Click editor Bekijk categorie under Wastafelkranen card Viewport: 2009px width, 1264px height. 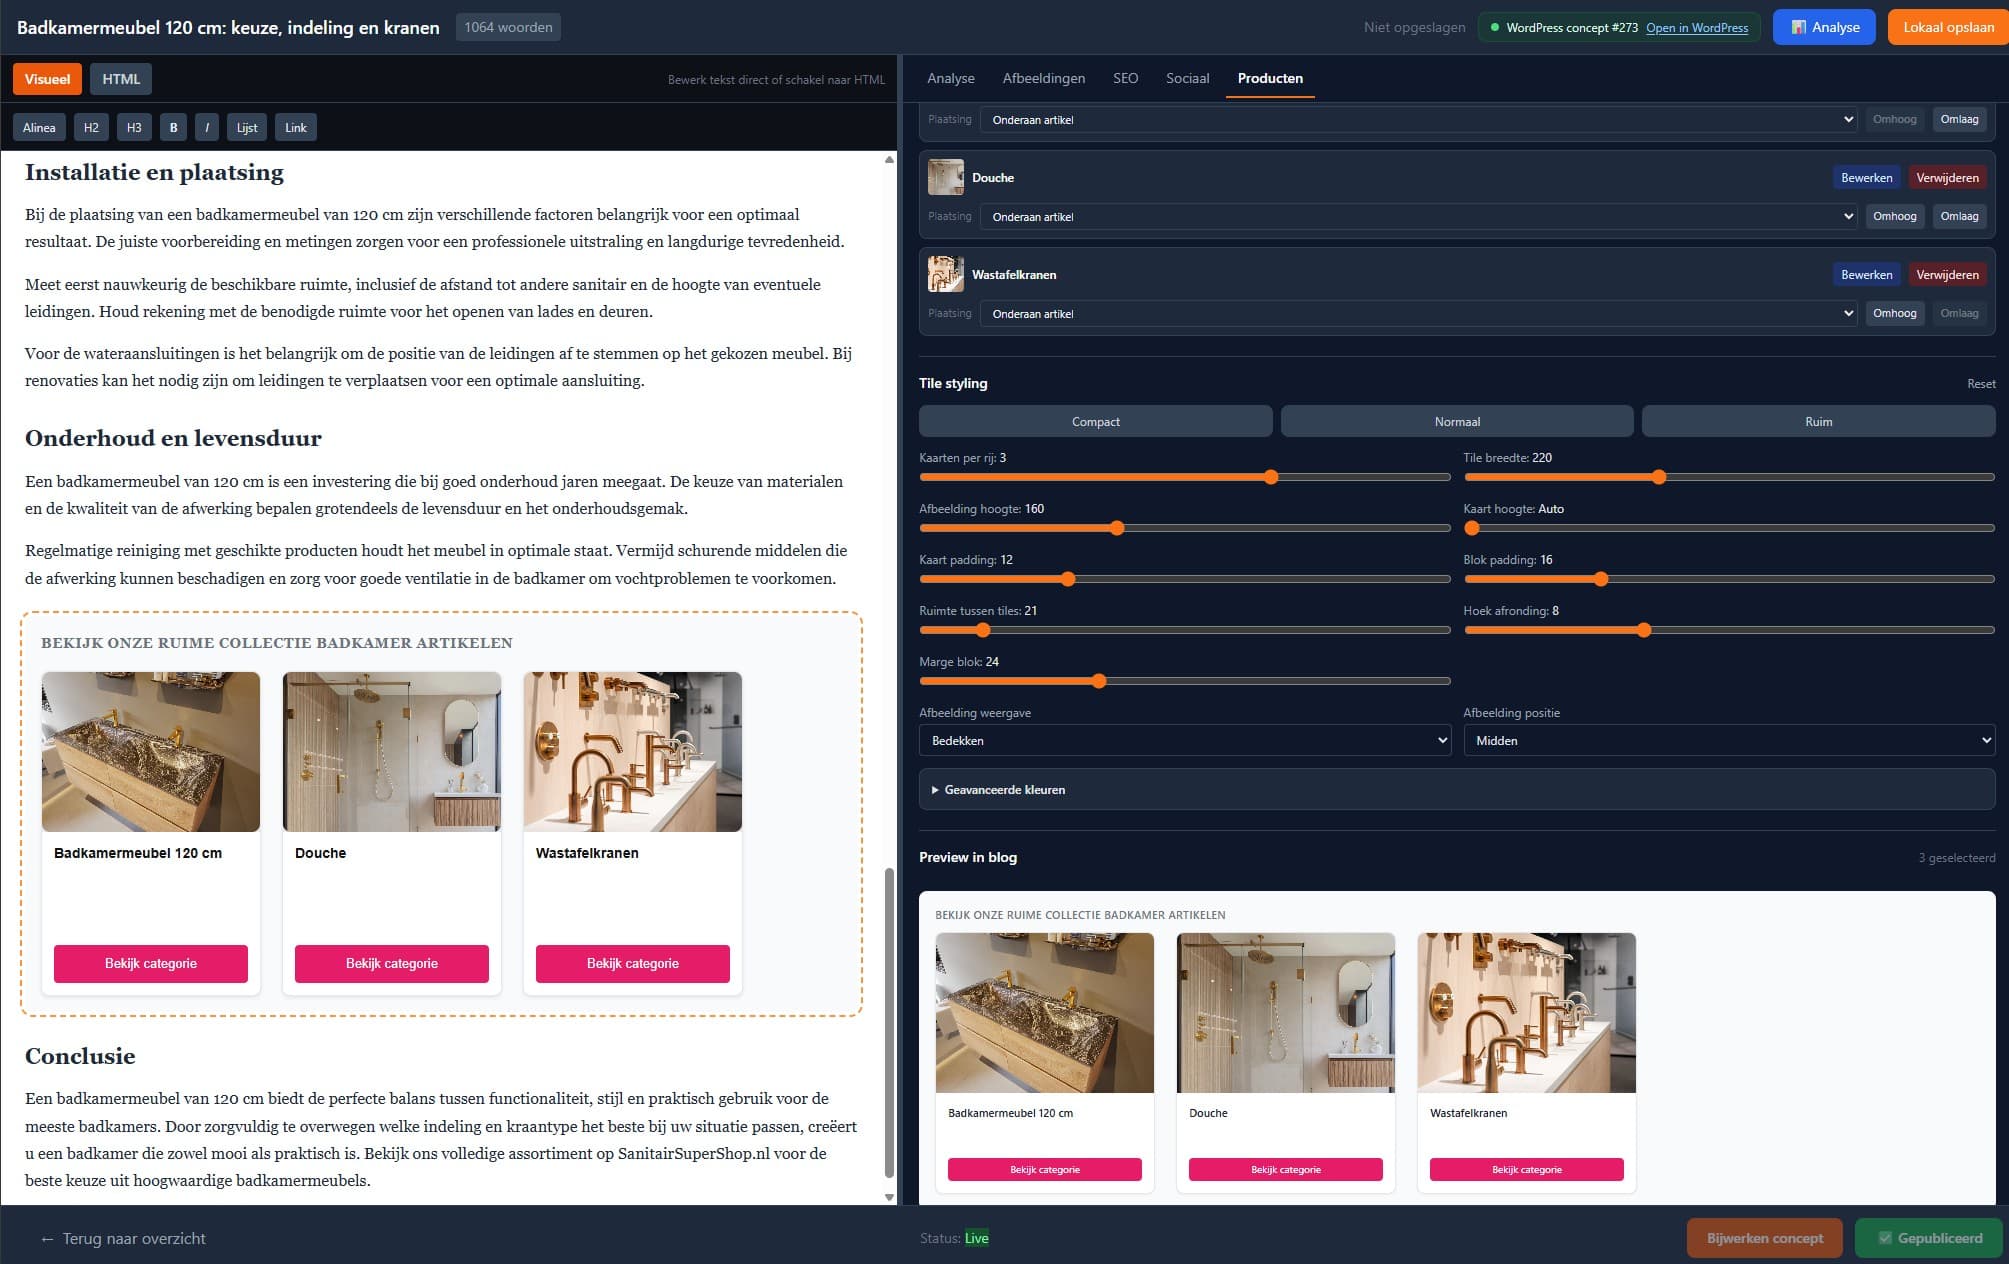coord(633,963)
